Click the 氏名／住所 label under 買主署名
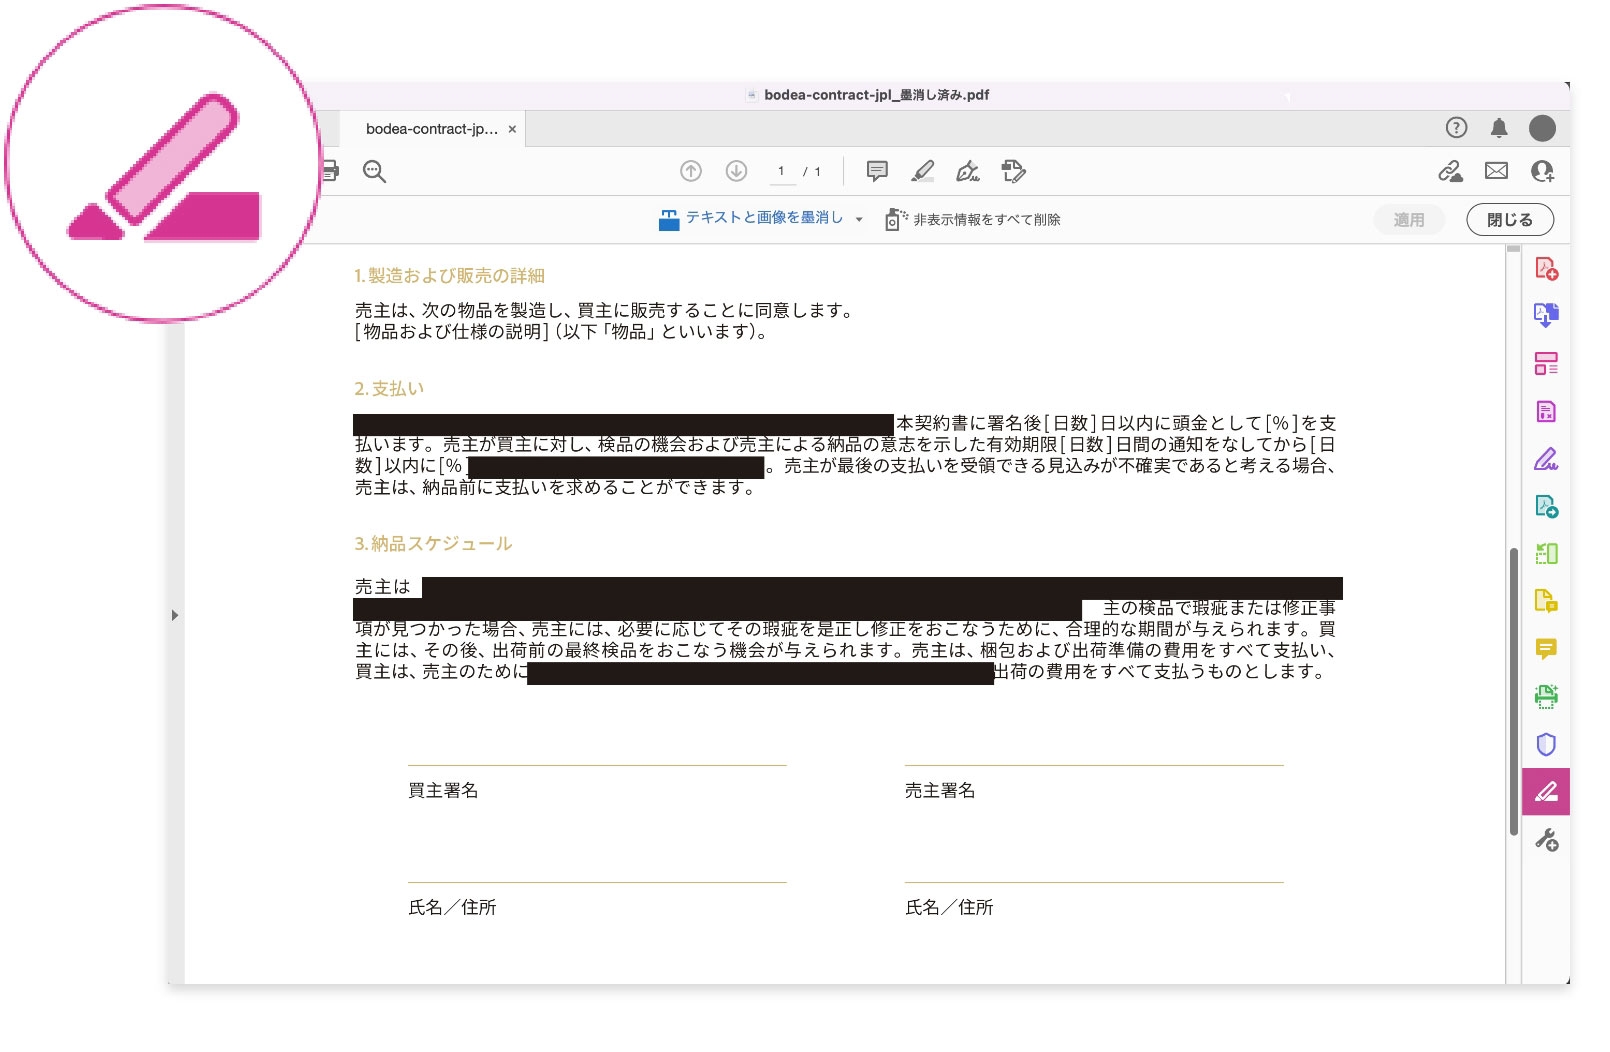Image resolution: width=1610 pixels, height=1052 pixels. click(452, 907)
